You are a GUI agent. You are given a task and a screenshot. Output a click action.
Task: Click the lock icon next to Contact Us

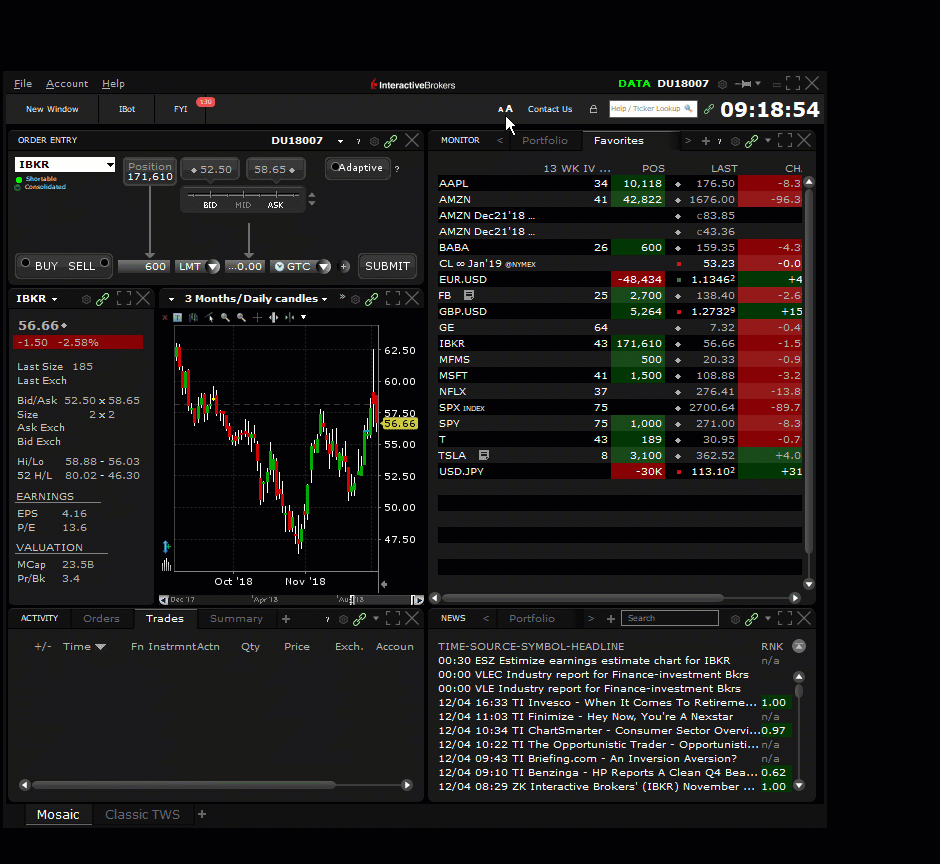[593, 109]
